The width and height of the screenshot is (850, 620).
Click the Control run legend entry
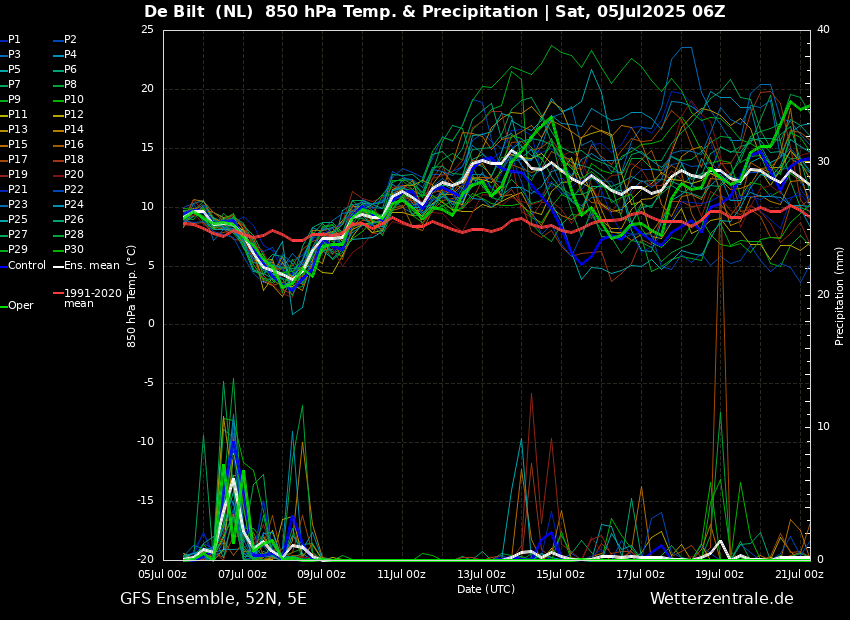coord(26,266)
